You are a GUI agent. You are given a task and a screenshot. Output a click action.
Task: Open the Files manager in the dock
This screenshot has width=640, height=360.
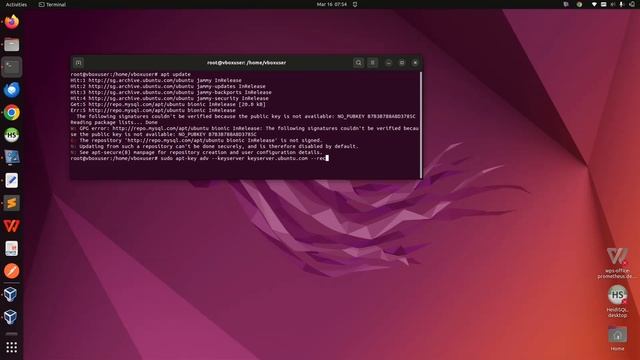11,44
